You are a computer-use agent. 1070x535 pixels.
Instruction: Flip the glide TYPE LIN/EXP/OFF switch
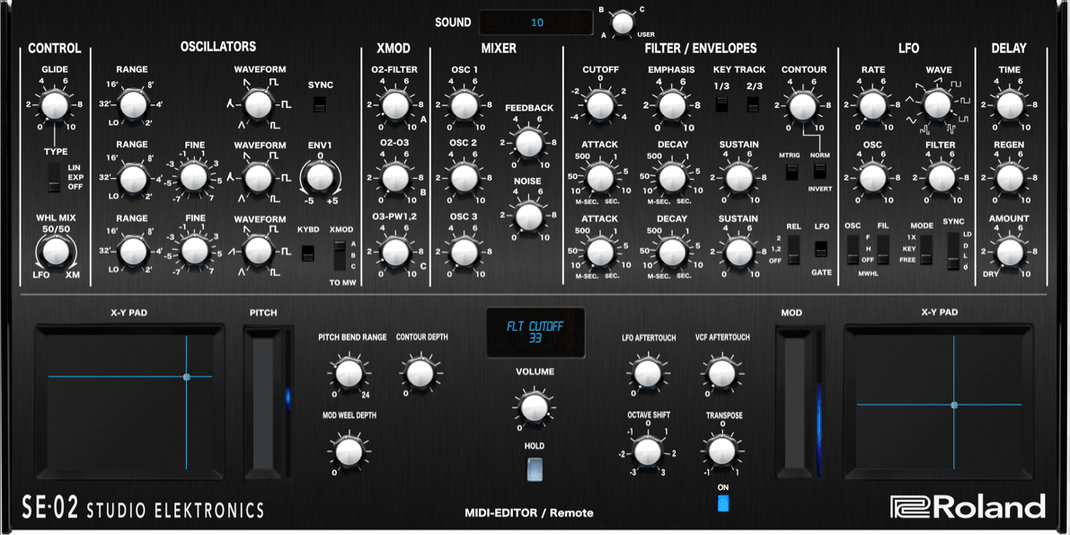55,177
